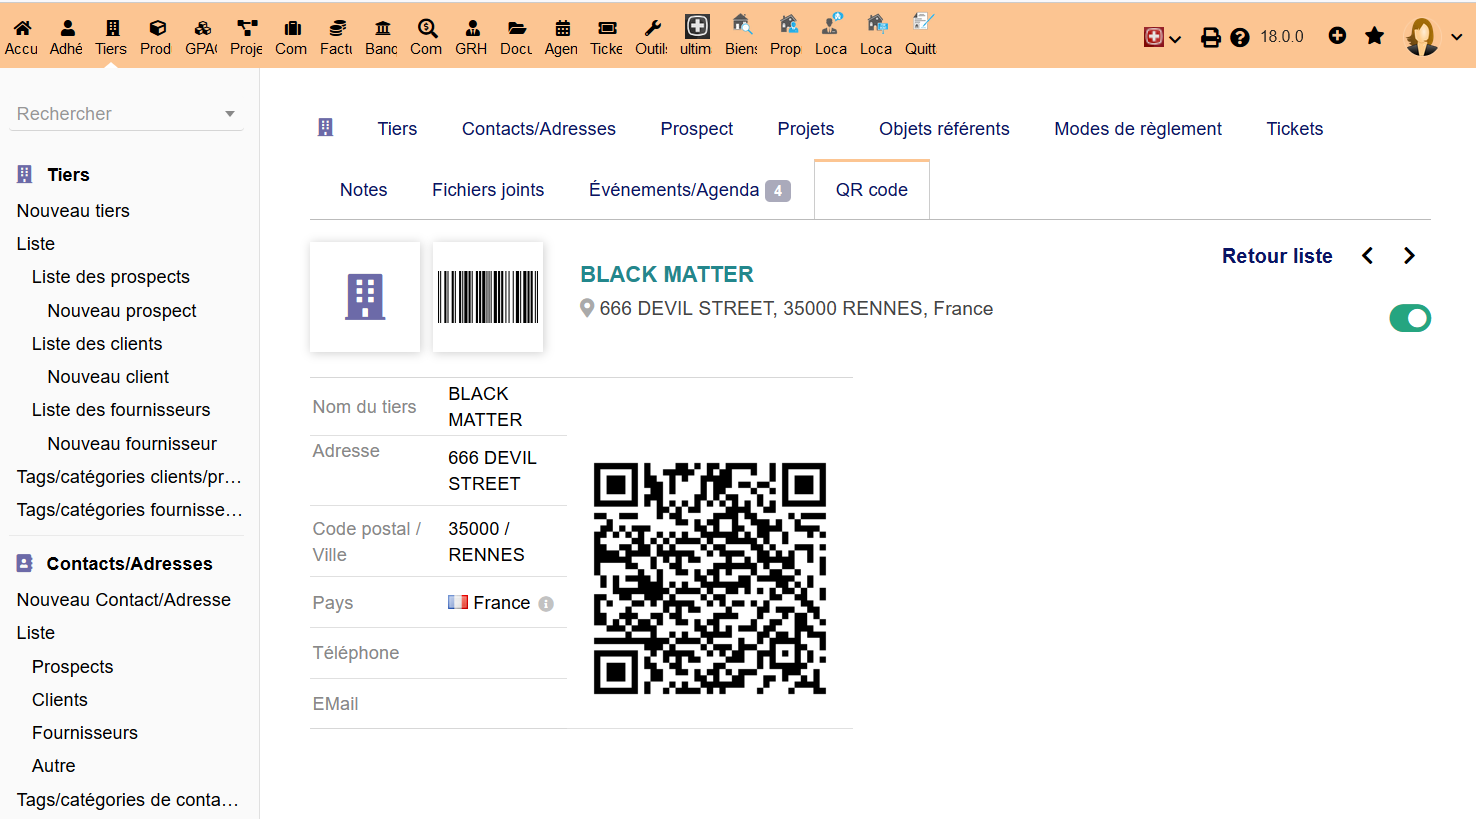This screenshot has width=1476, height=819.
Task: Click Nouveau tiers in the sidebar
Action: point(73,211)
